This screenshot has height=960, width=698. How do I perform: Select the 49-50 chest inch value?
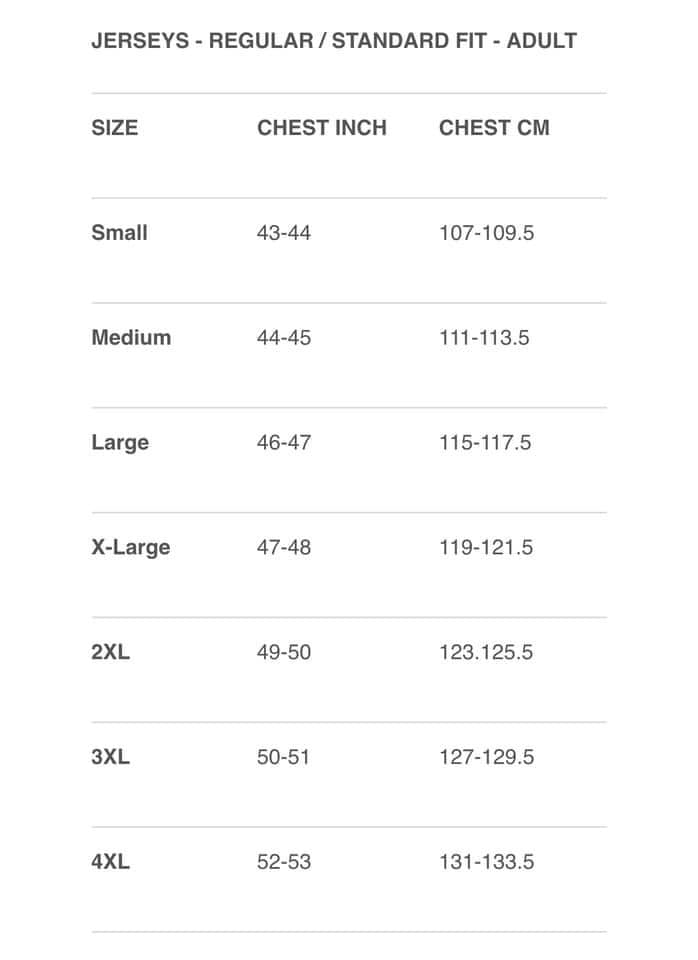(x=283, y=652)
